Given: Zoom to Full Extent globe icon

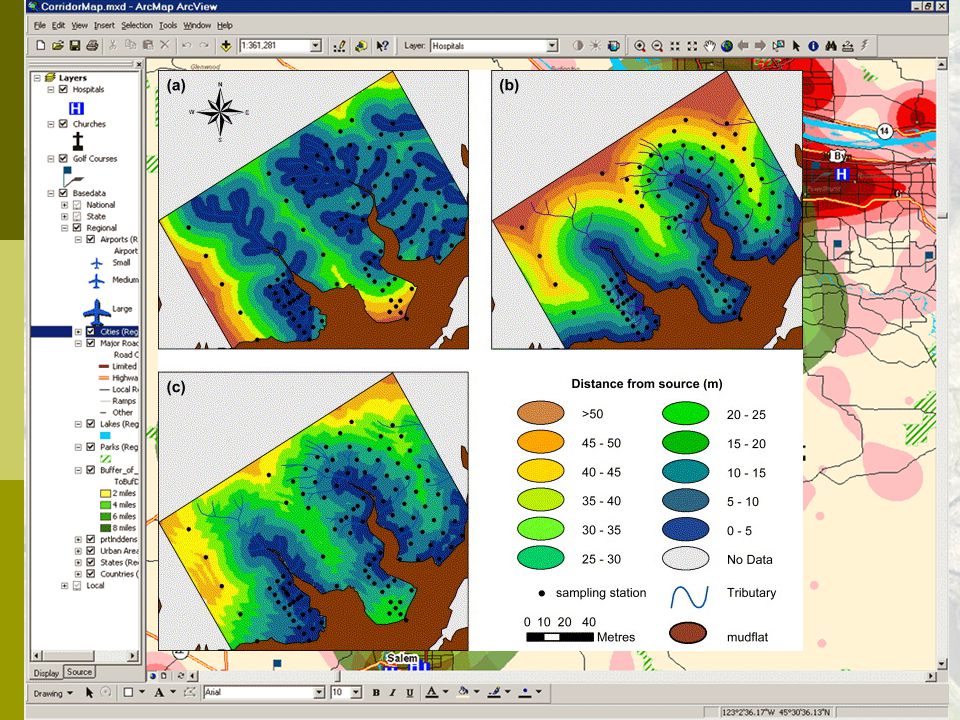Looking at the screenshot, I should tap(727, 46).
